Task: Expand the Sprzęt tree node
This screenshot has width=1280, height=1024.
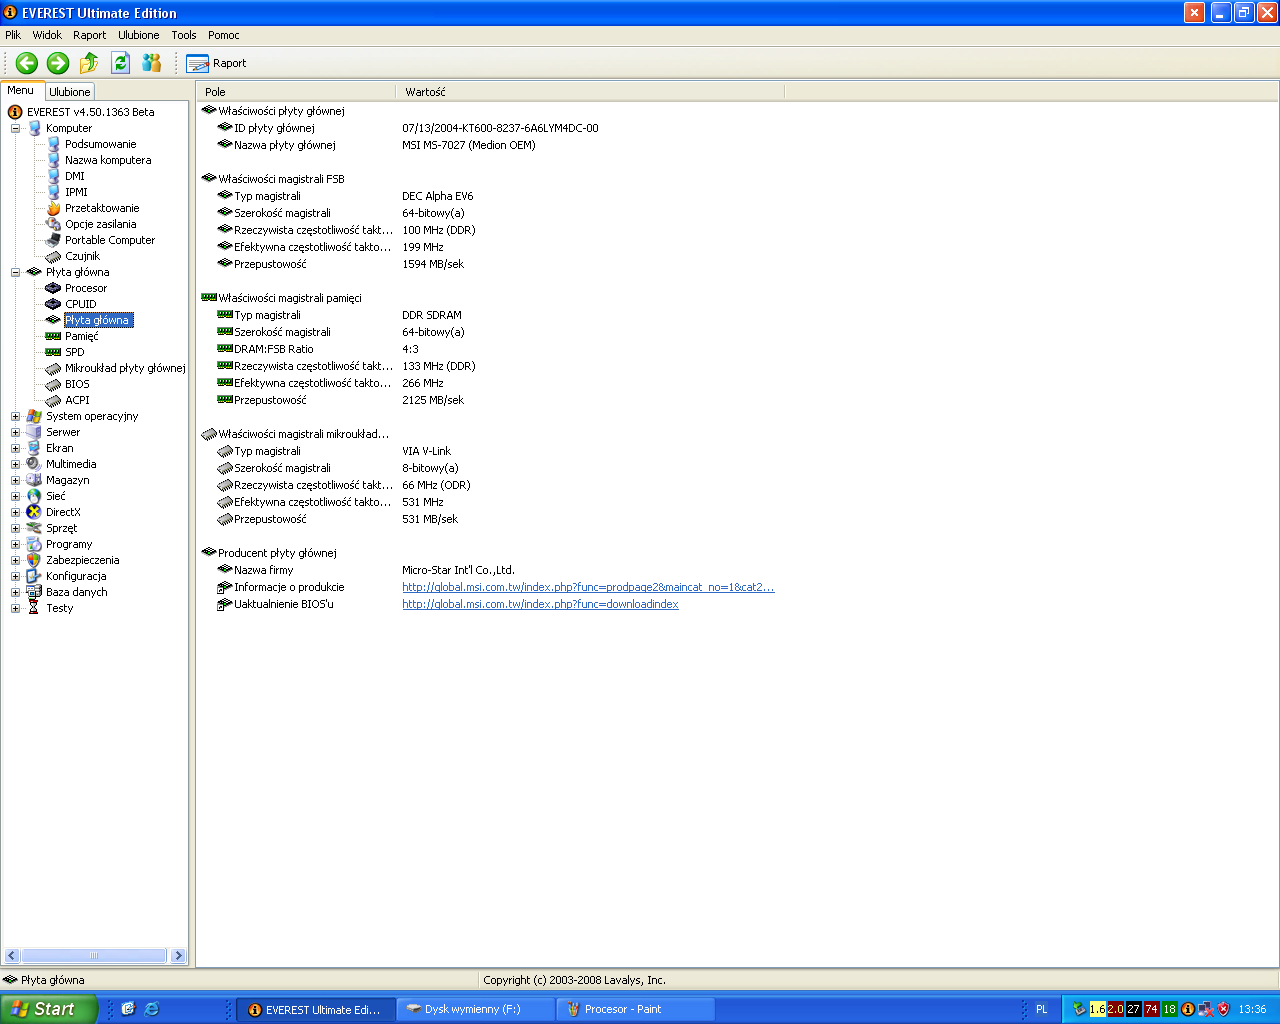Action: coord(15,528)
